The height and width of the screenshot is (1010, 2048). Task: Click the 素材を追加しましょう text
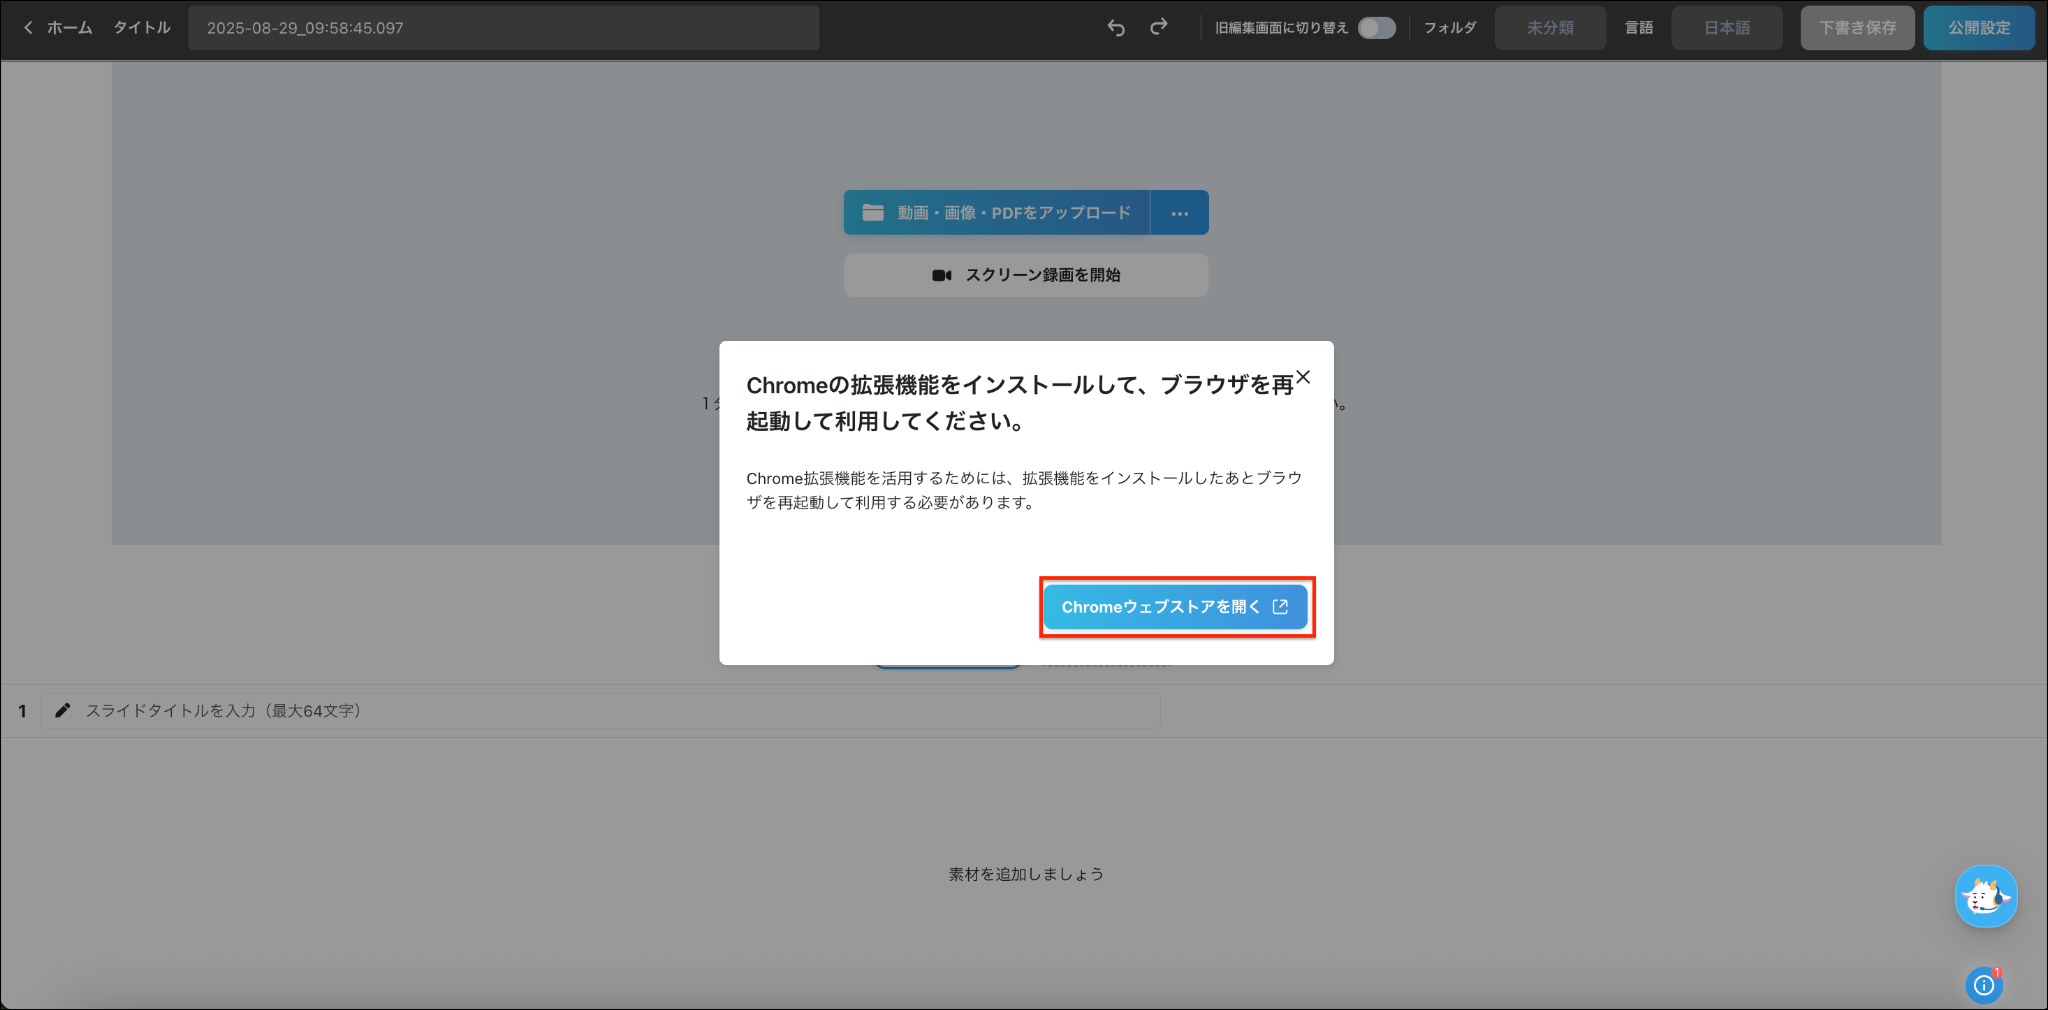(1026, 874)
